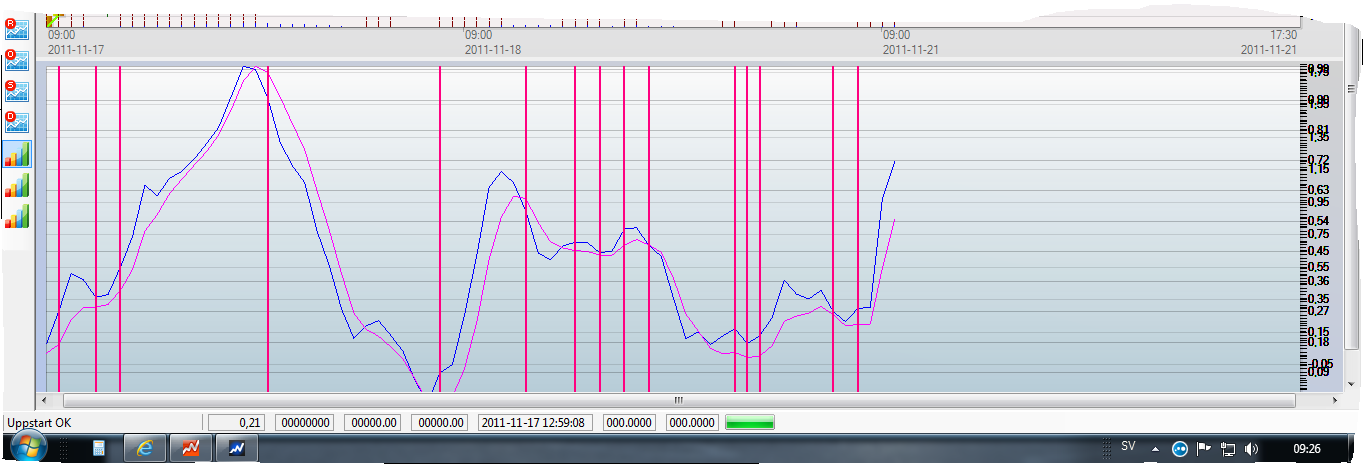Switch to the blue chart app in taskbar
The image size is (1363, 464).
[237, 449]
